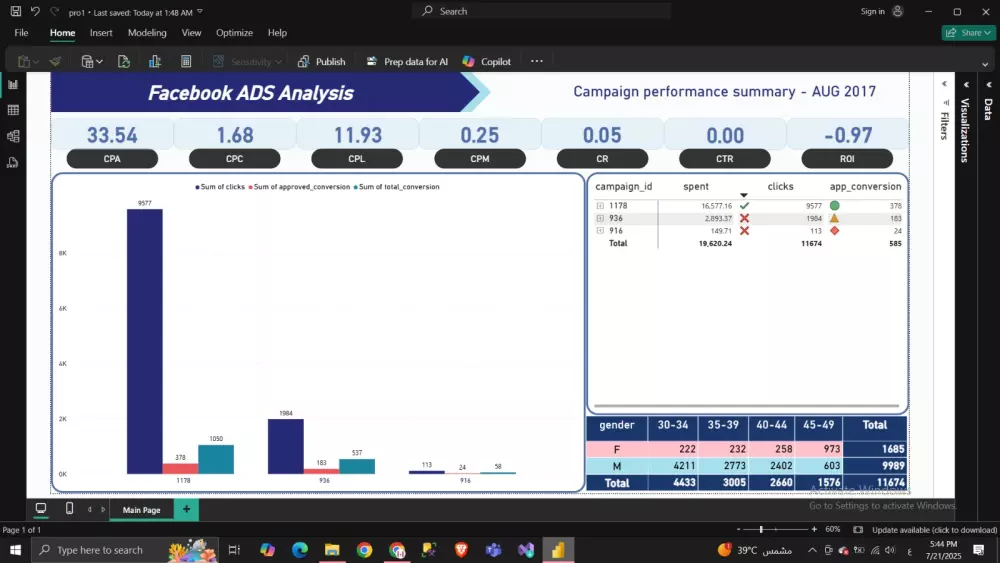Open the Get data dropdown
Image resolution: width=1000 pixels, height=563 pixels.
(x=92, y=61)
